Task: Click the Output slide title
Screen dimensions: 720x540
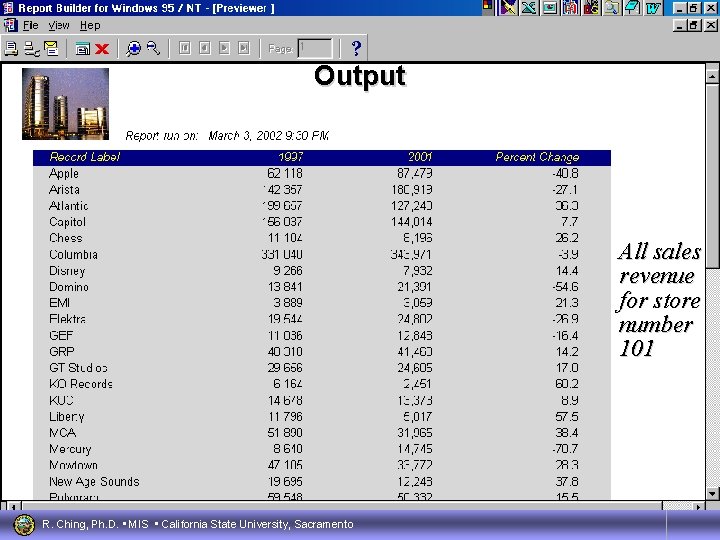Action: coord(360,77)
